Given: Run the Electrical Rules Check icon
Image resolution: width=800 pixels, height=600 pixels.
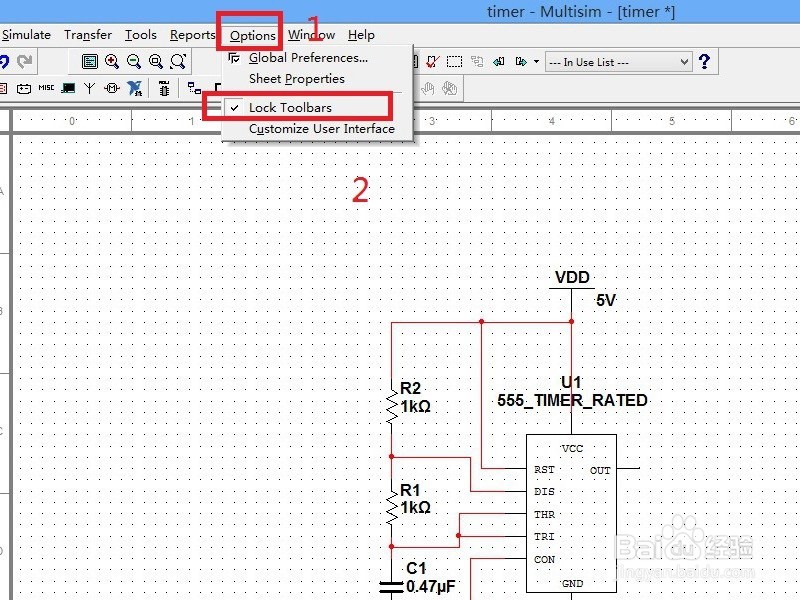Looking at the screenshot, I should [432, 62].
